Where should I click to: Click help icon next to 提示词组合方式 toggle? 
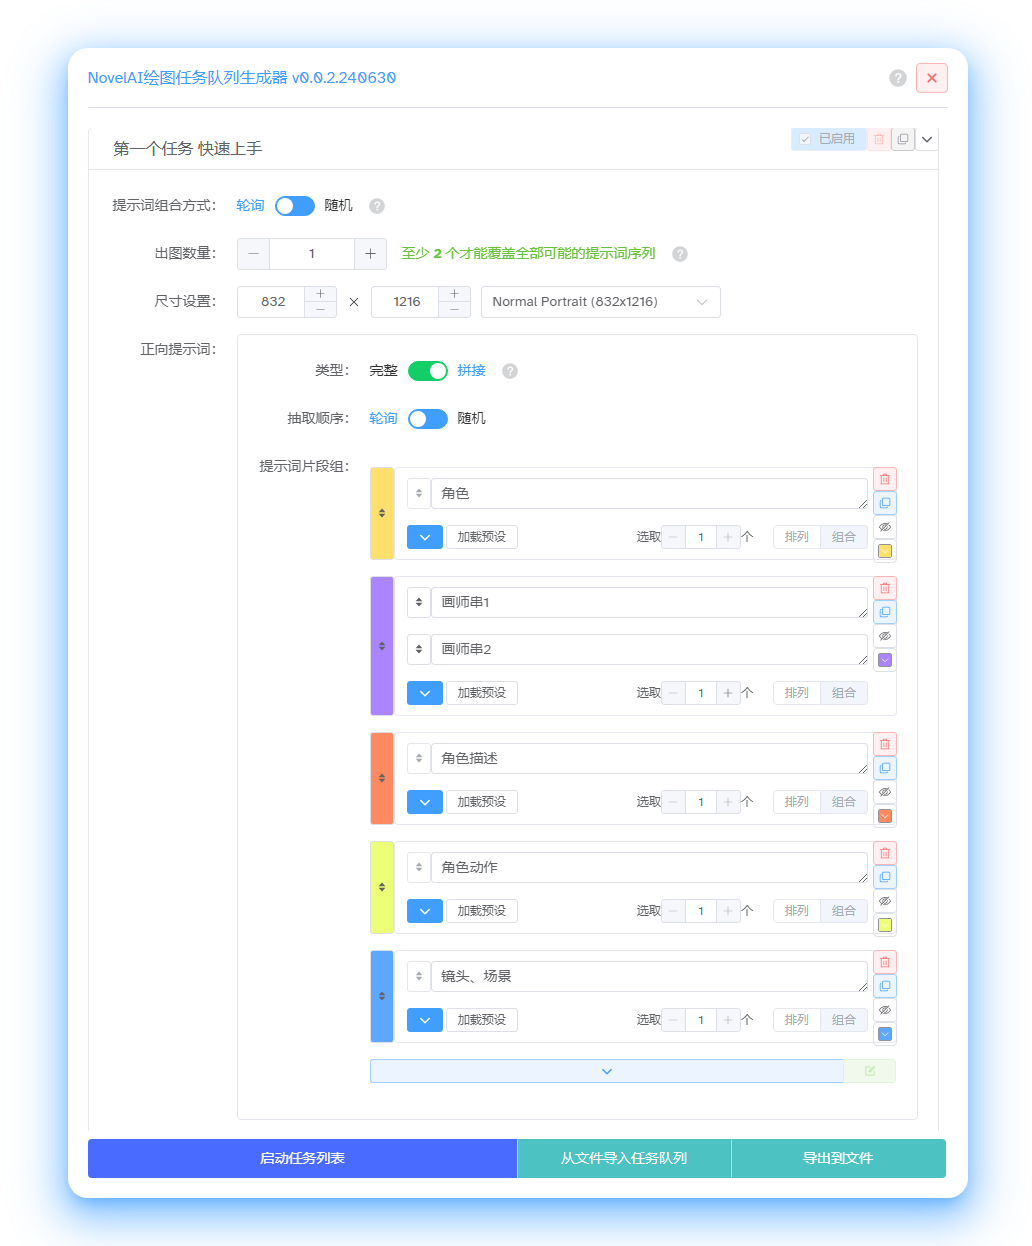(x=377, y=206)
